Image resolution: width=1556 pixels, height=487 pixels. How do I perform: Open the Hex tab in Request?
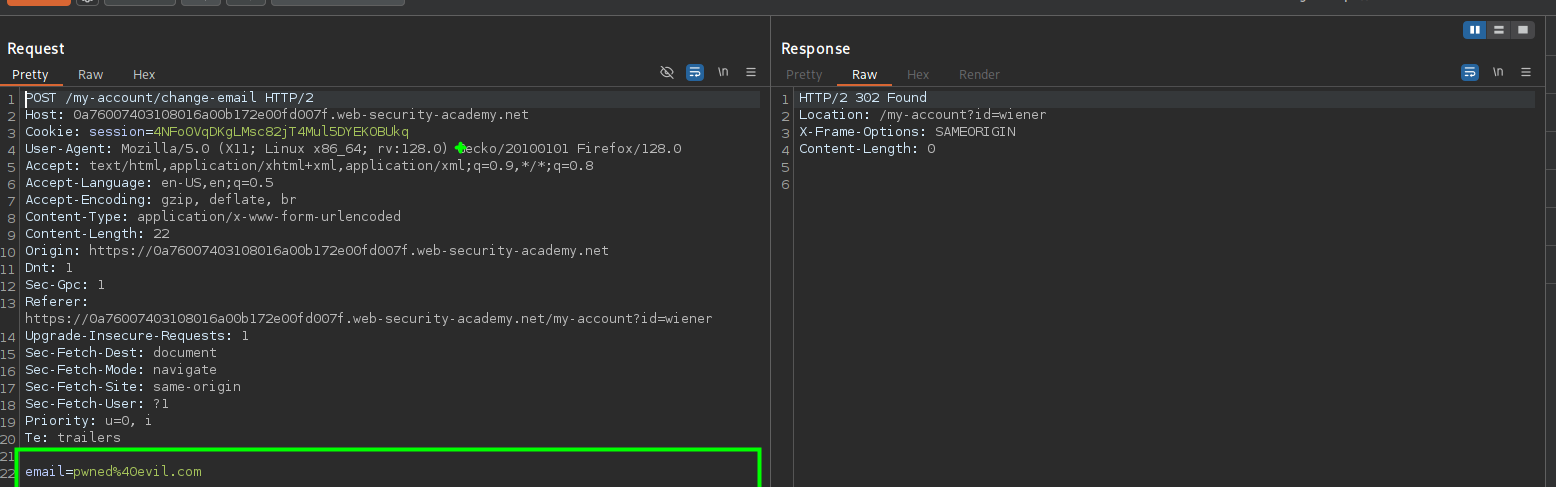coord(144,75)
